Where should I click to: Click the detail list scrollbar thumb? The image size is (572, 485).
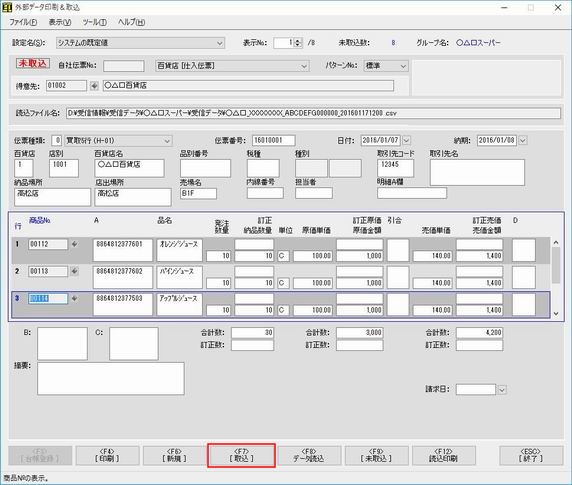556,265
